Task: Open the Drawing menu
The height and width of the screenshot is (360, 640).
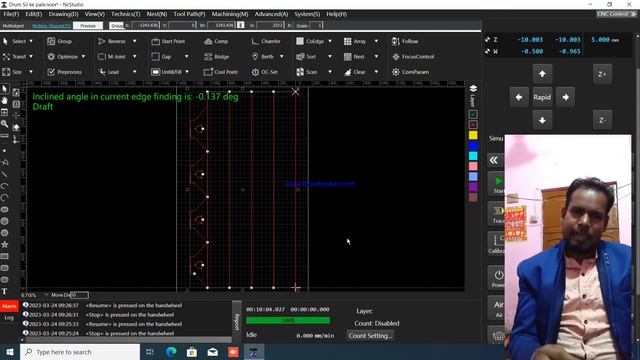Action: point(63,14)
